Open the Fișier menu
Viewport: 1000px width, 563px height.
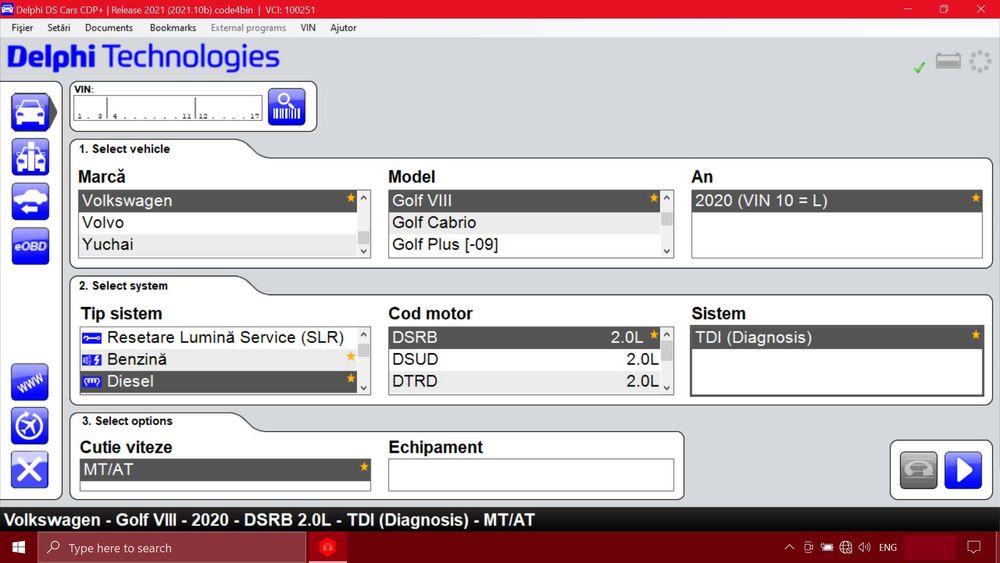pyautogui.click(x=22, y=28)
